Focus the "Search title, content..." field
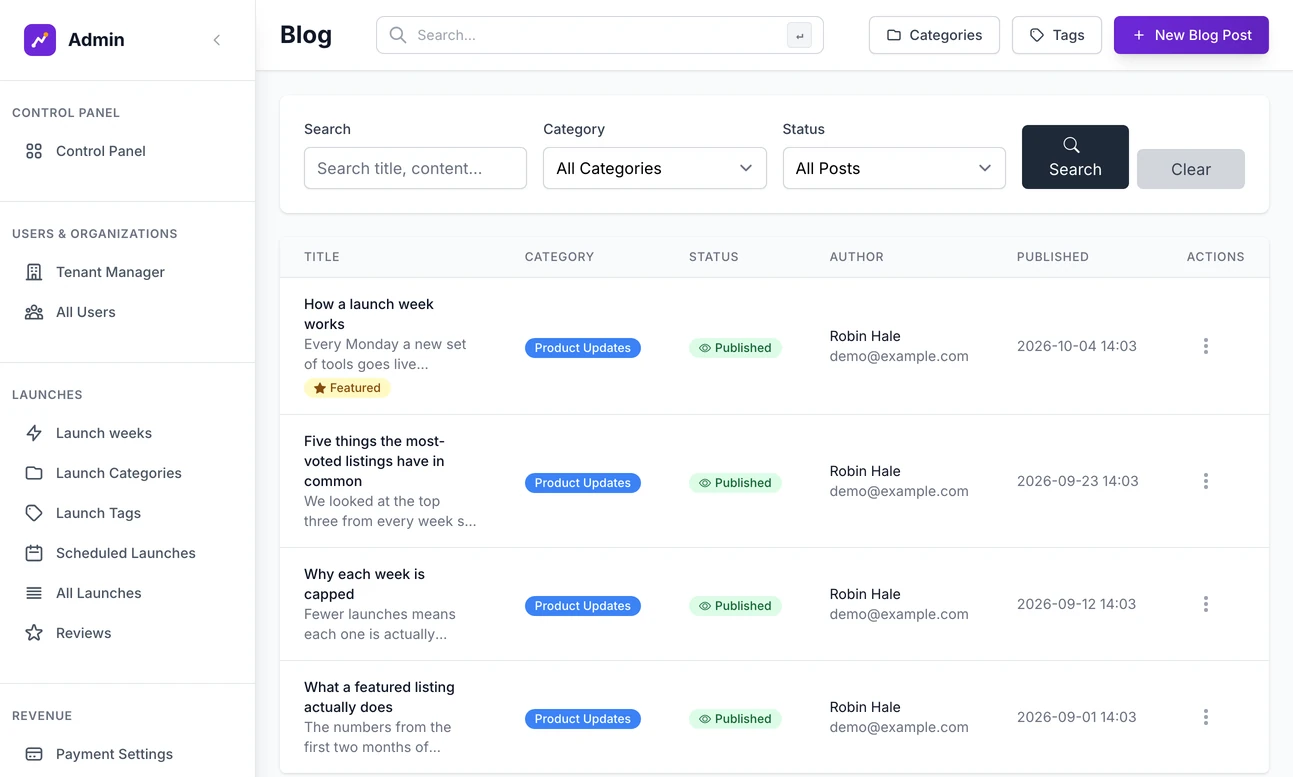 (415, 168)
